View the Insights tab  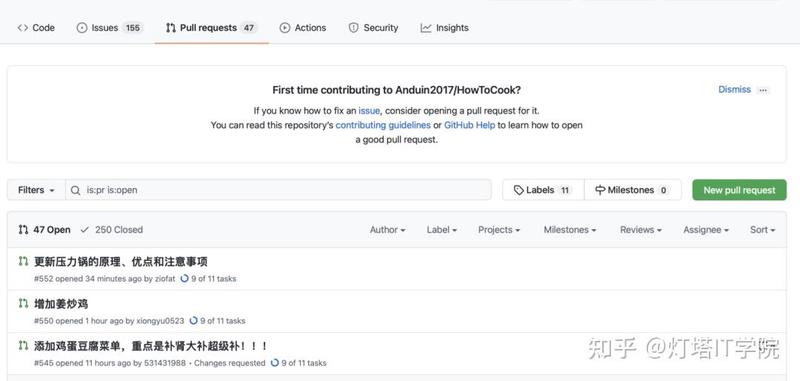[x=444, y=28]
